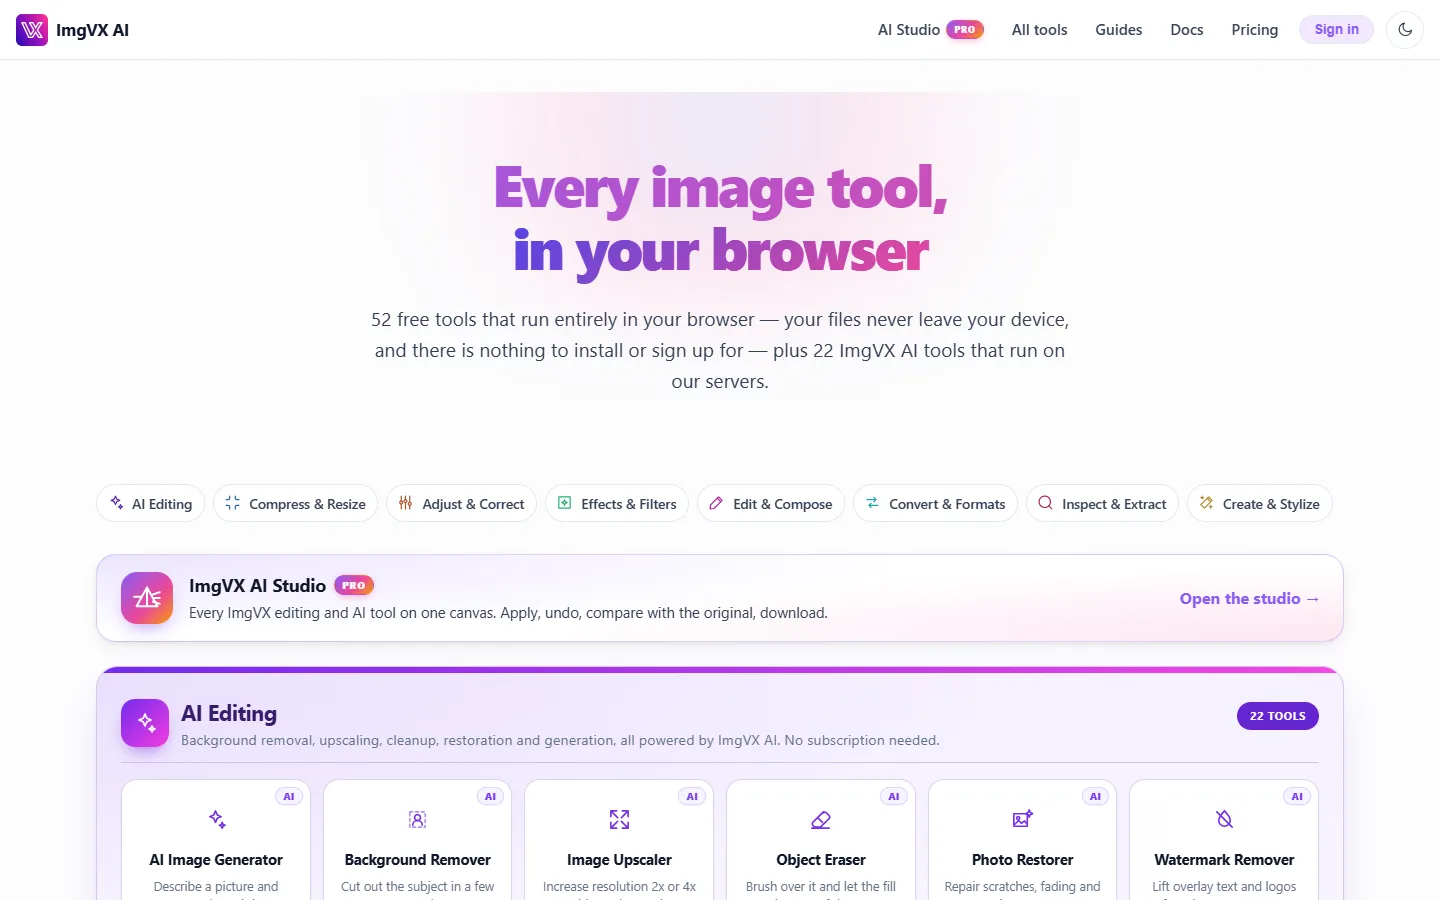Click the ImgVX AI brand name text

92,30
